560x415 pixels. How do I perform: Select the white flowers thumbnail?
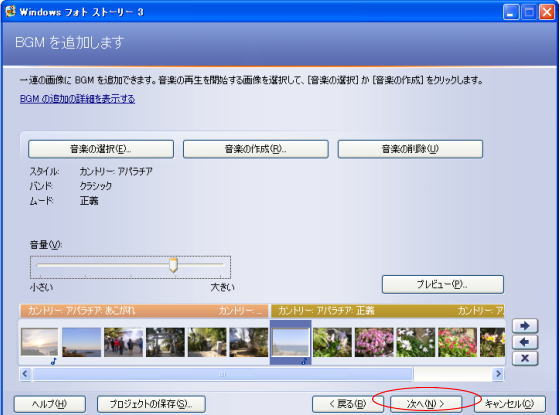click(x=416, y=342)
